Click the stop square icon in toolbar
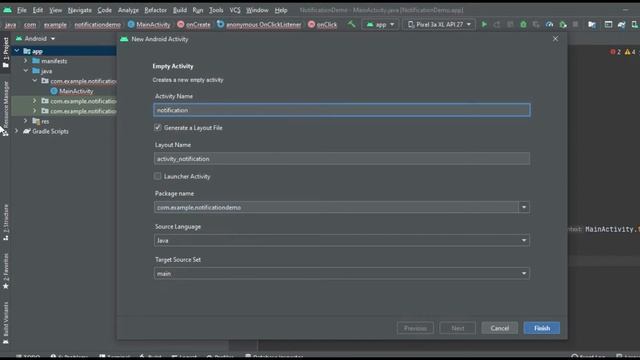This screenshot has height=360, width=640. tap(576, 24)
